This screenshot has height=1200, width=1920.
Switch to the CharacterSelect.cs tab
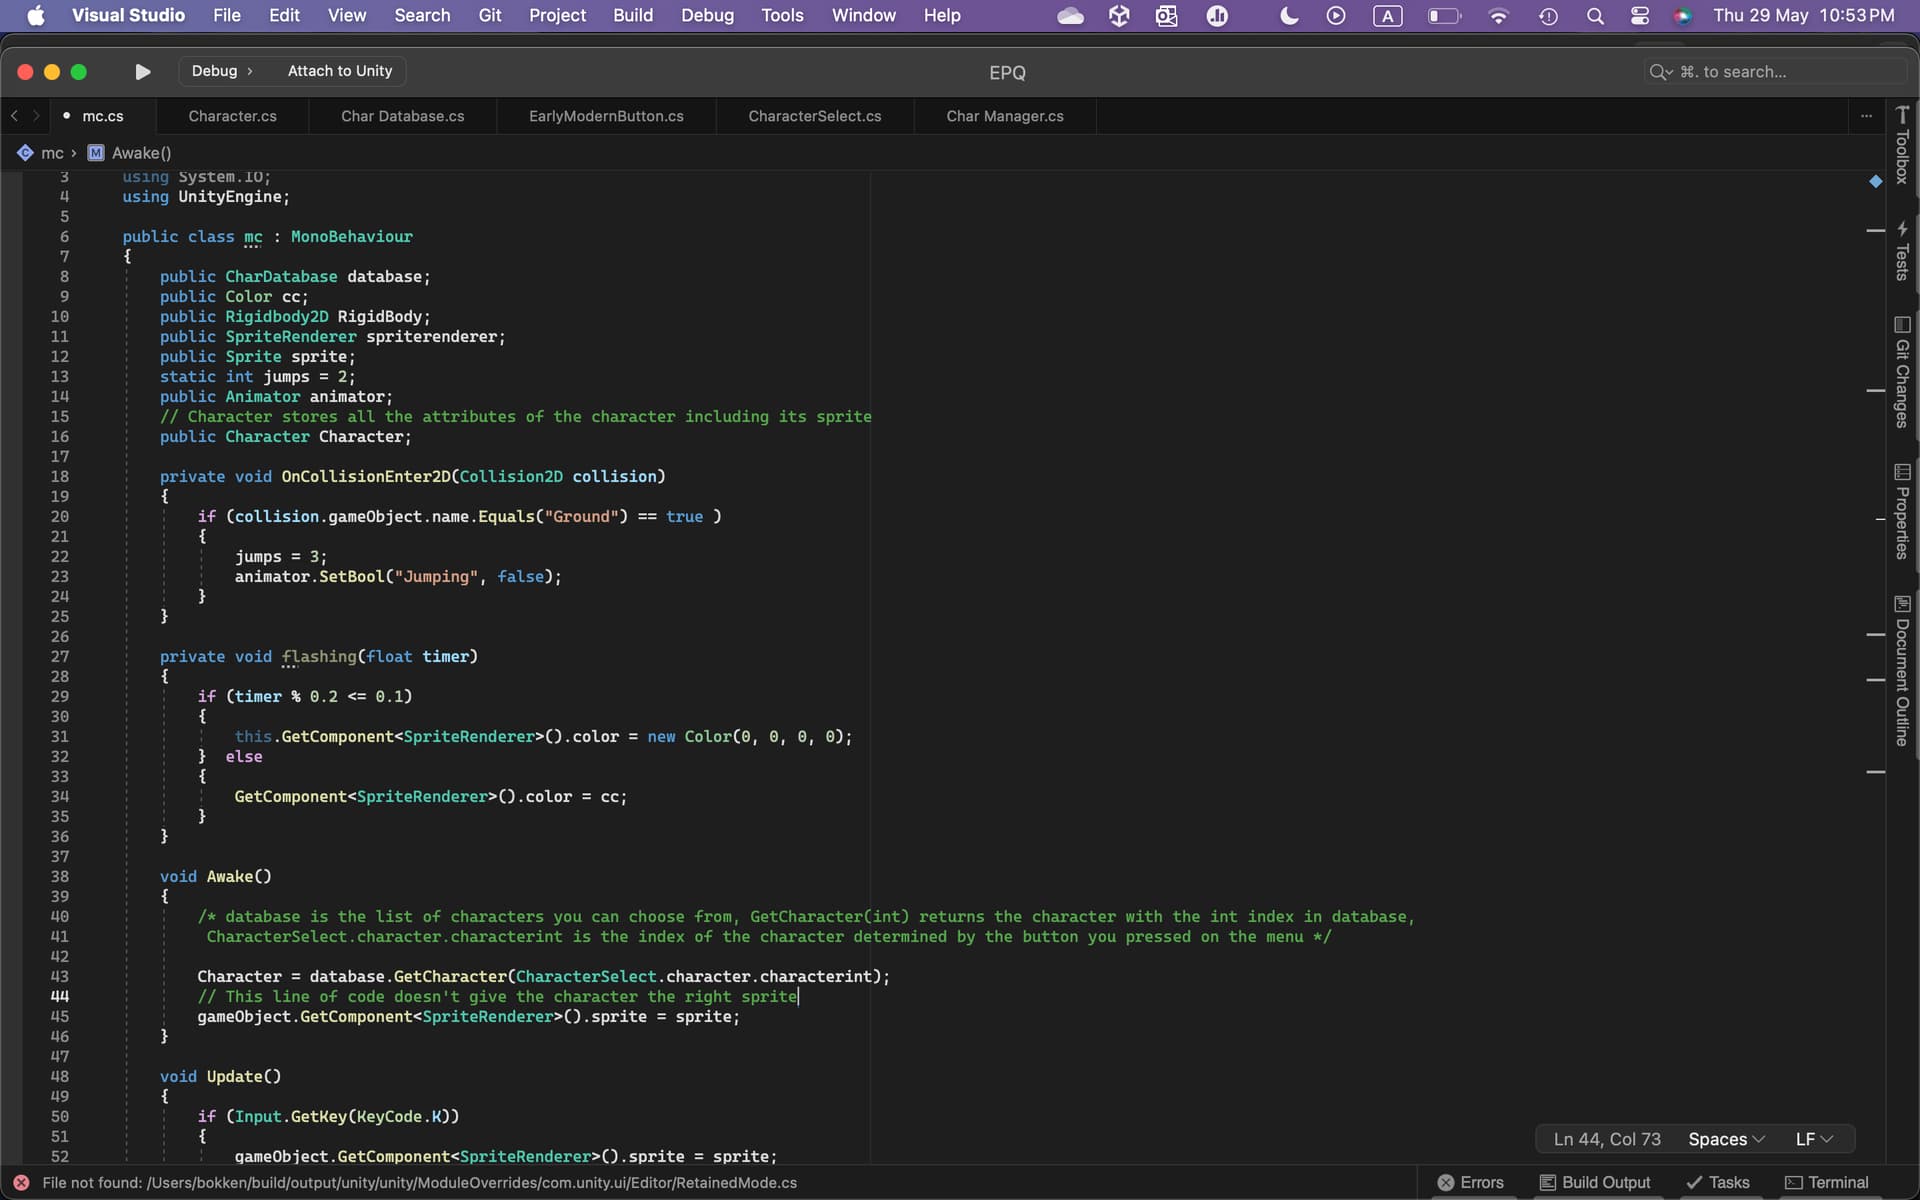814,116
